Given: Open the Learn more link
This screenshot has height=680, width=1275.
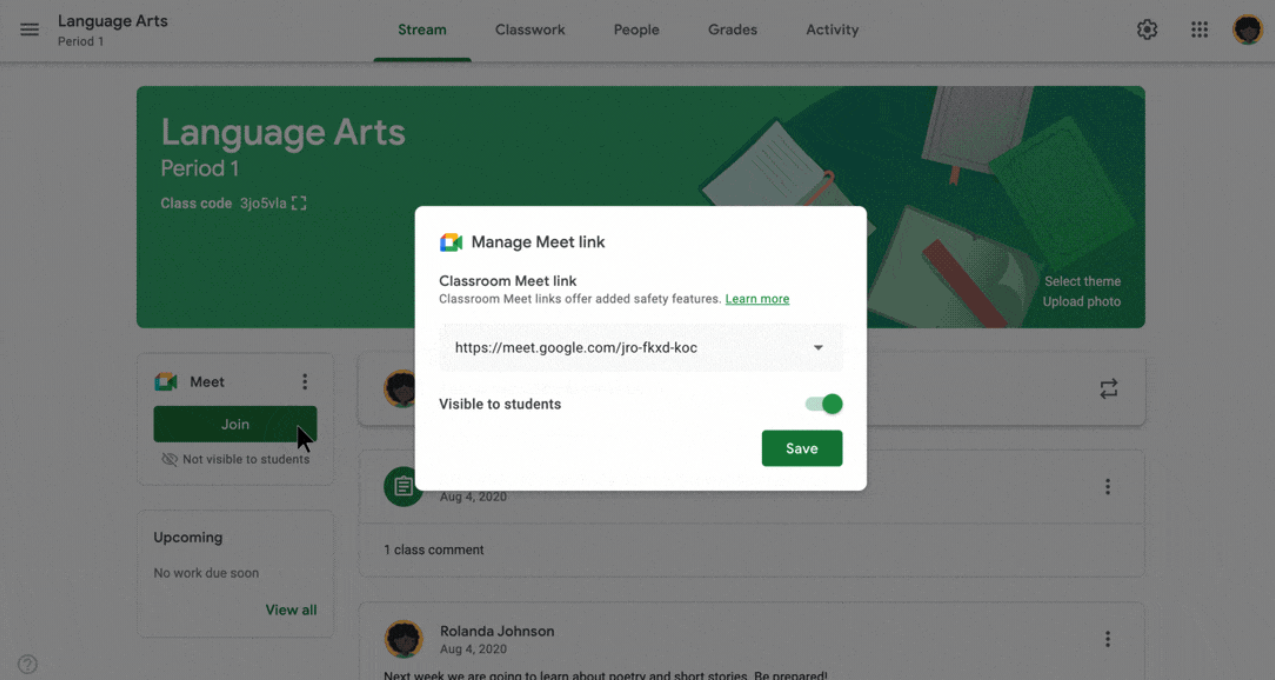Looking at the screenshot, I should pos(757,298).
